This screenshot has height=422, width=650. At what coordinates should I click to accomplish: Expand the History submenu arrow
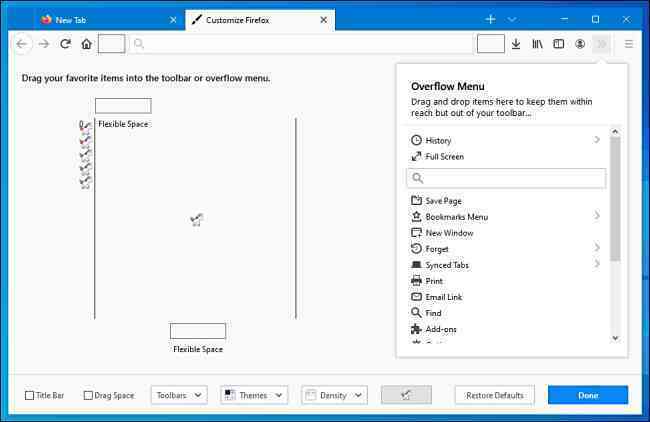tap(597, 140)
